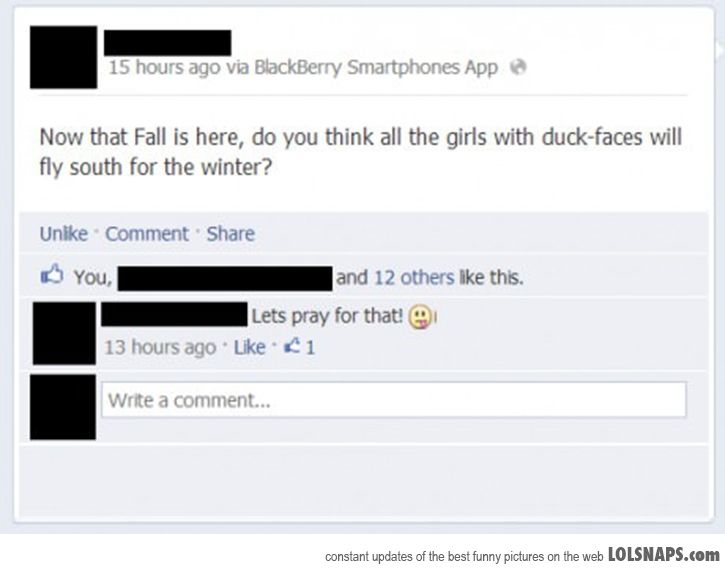Click your own avatar beside the comment box
Image resolution: width=725 pixels, height=574 pixels.
click(x=63, y=407)
